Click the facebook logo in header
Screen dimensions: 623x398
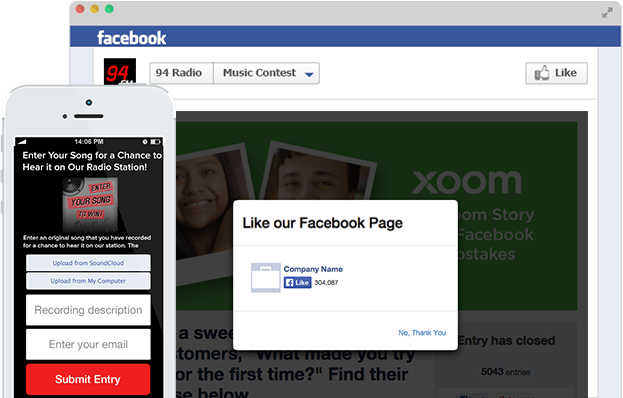132,38
